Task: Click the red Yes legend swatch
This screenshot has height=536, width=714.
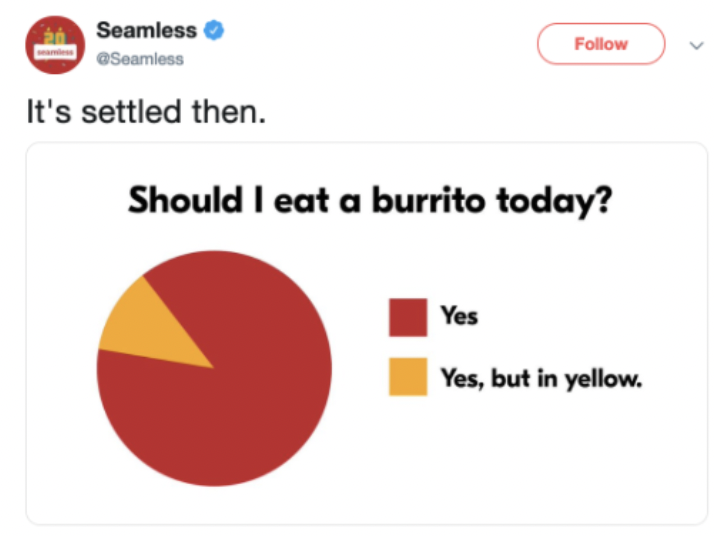Action: (x=408, y=317)
